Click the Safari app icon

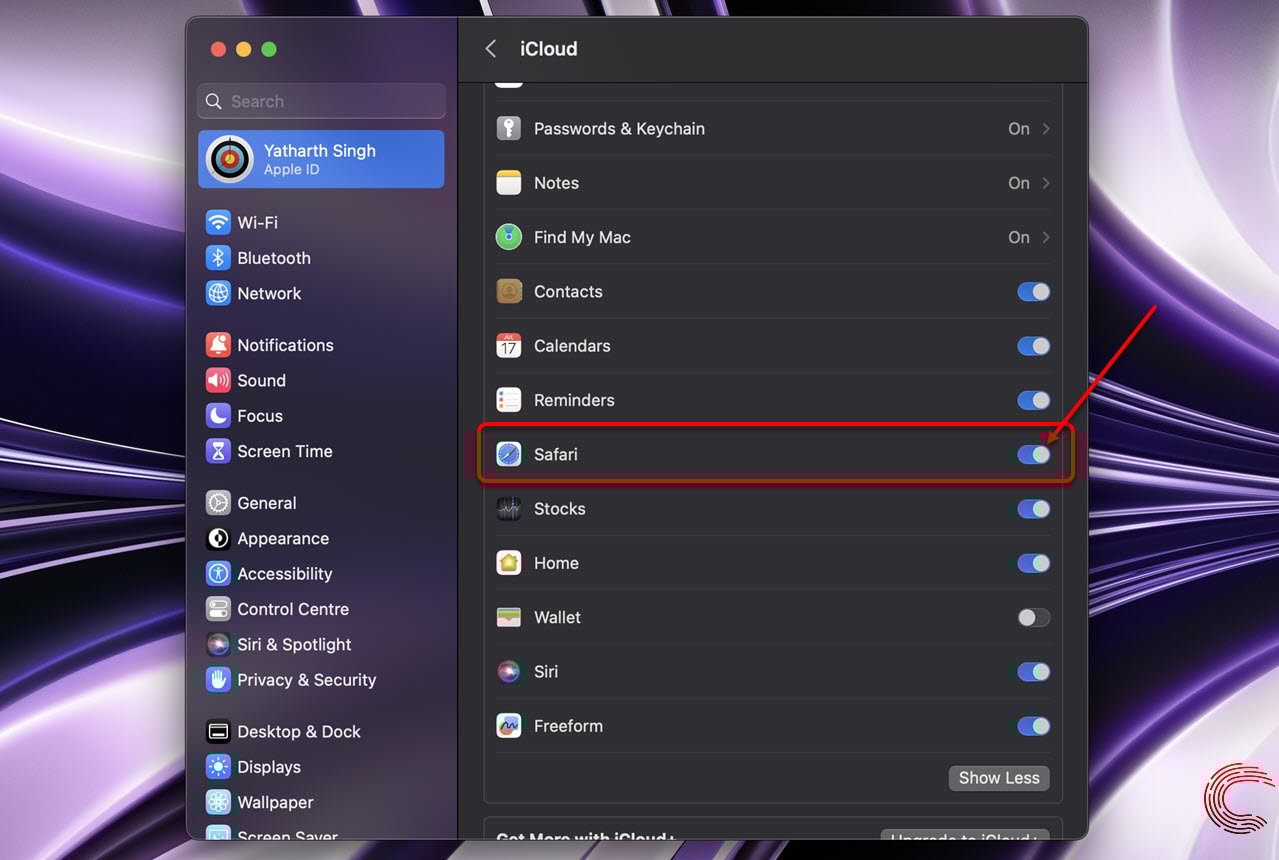(x=509, y=454)
